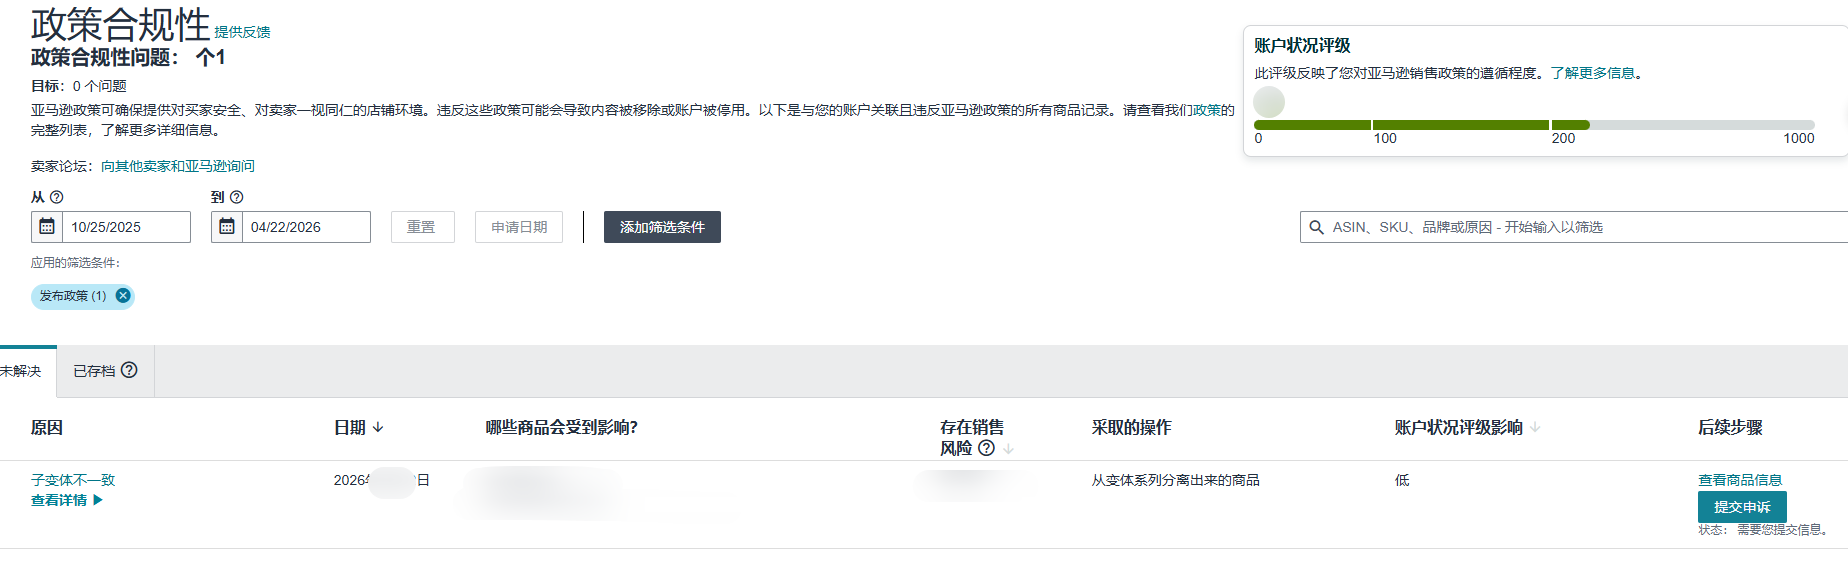Switch to the 已存档 tab
This screenshot has width=1848, height=573.
94,371
